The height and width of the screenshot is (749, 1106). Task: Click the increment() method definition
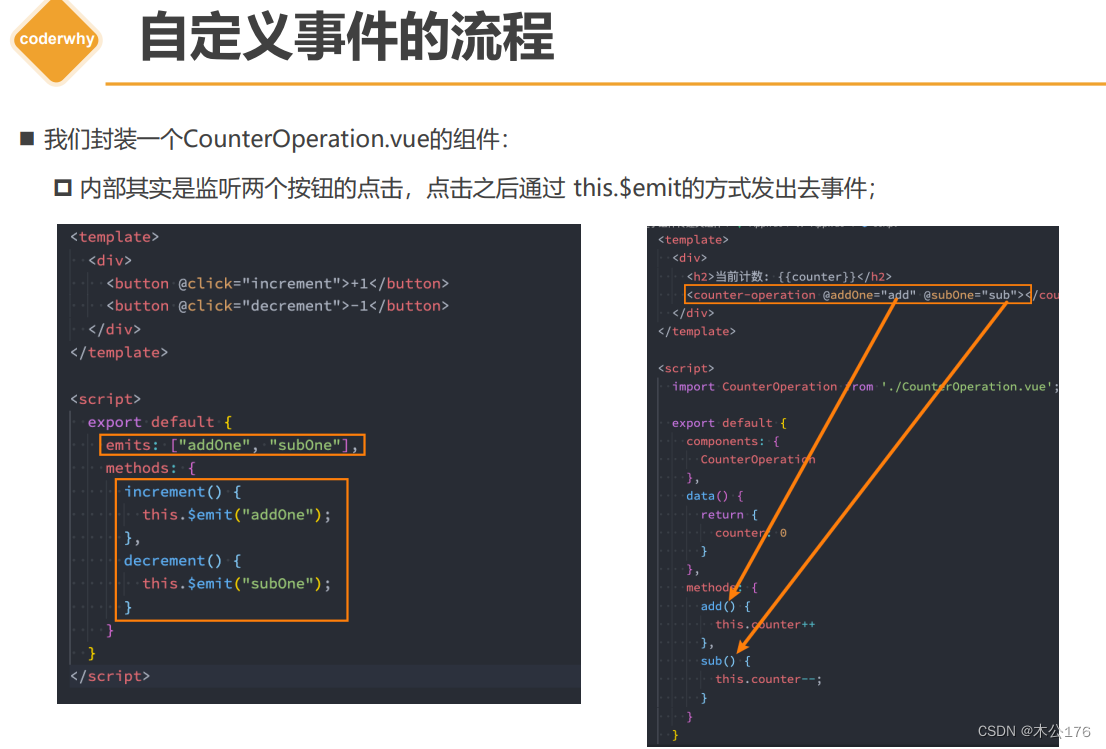point(183,491)
